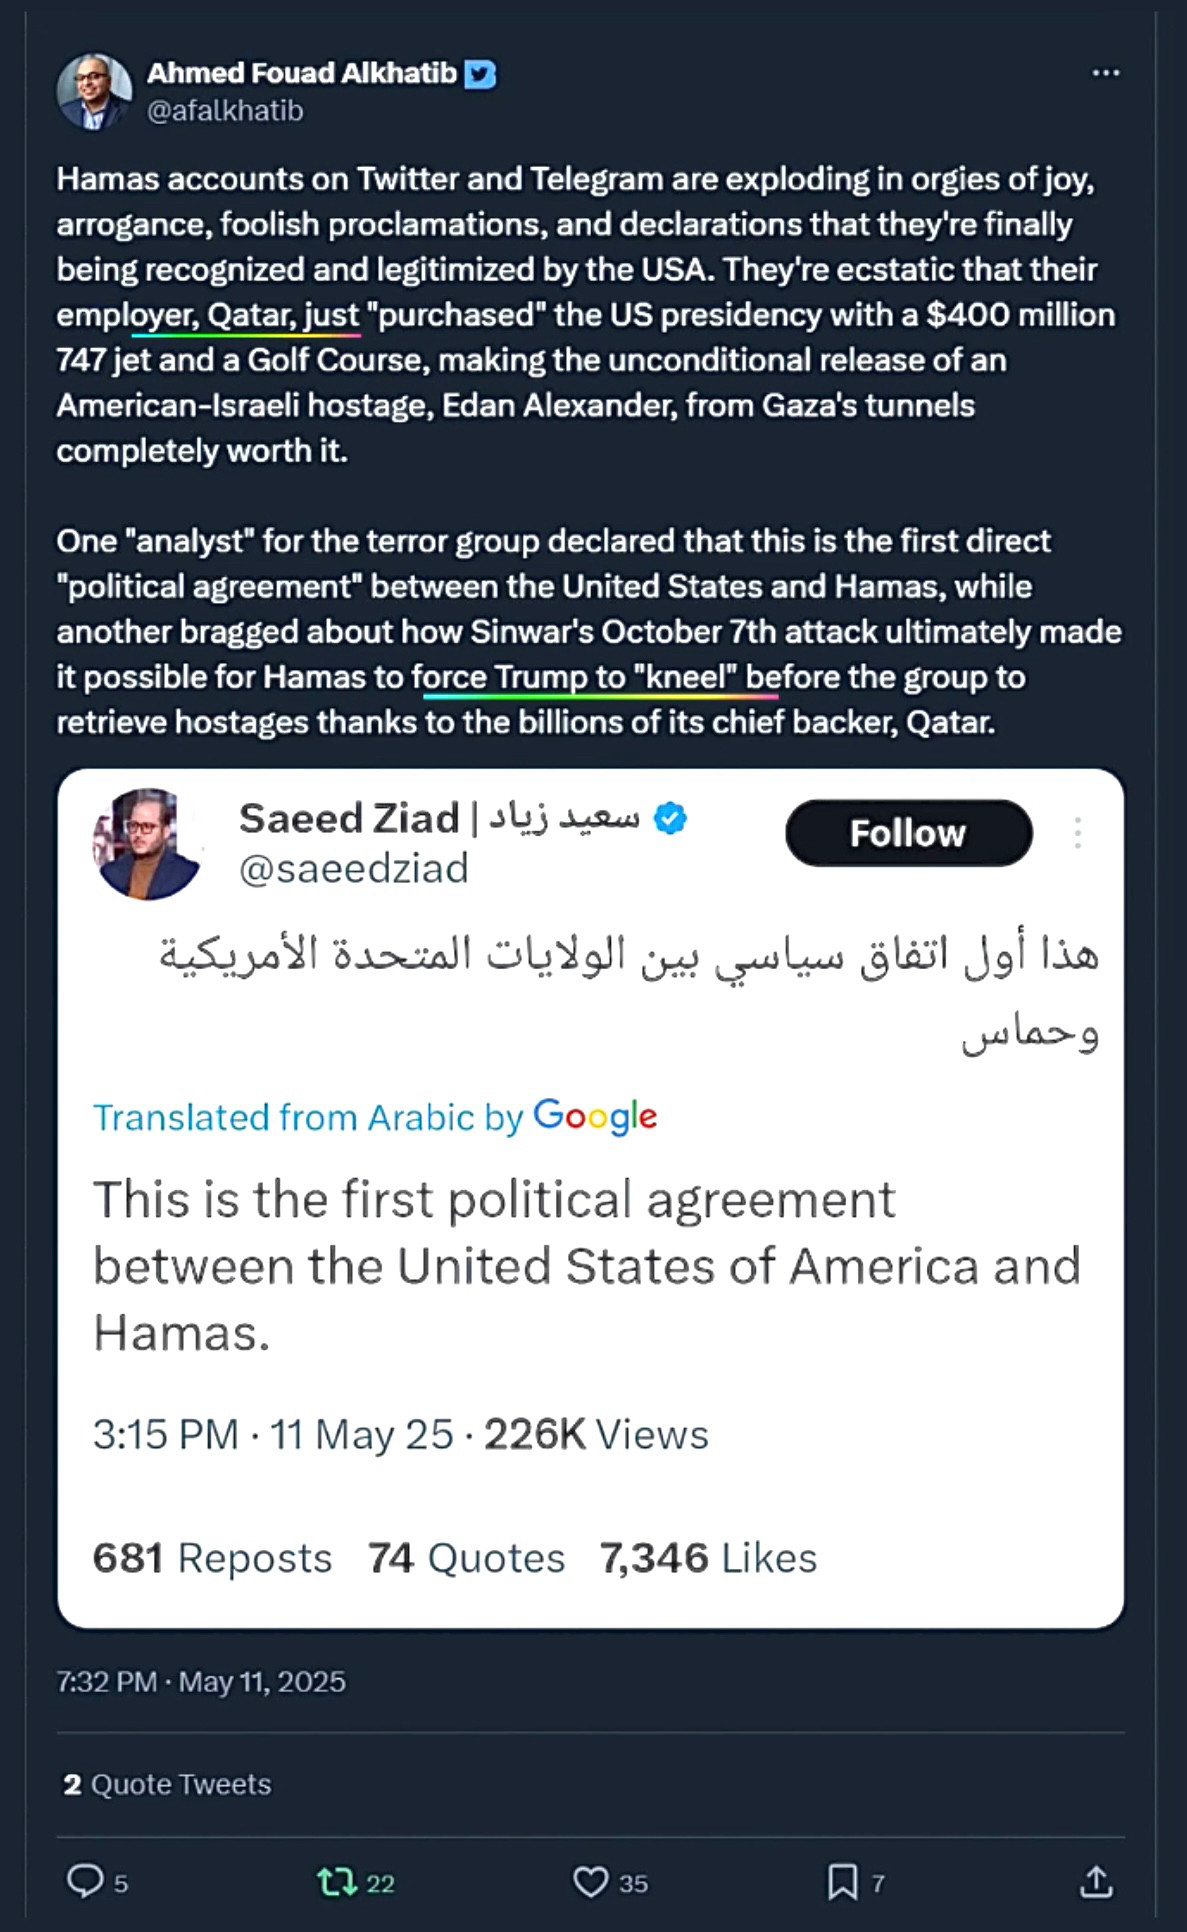Open the 681 Reposts list

point(212,1558)
